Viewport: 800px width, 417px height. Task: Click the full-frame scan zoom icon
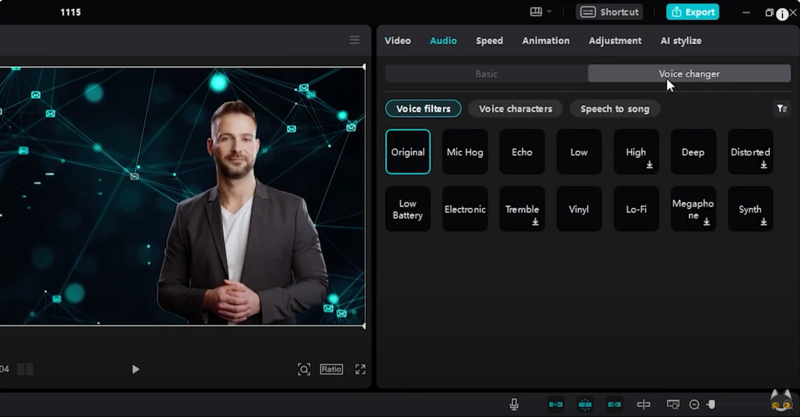(304, 369)
